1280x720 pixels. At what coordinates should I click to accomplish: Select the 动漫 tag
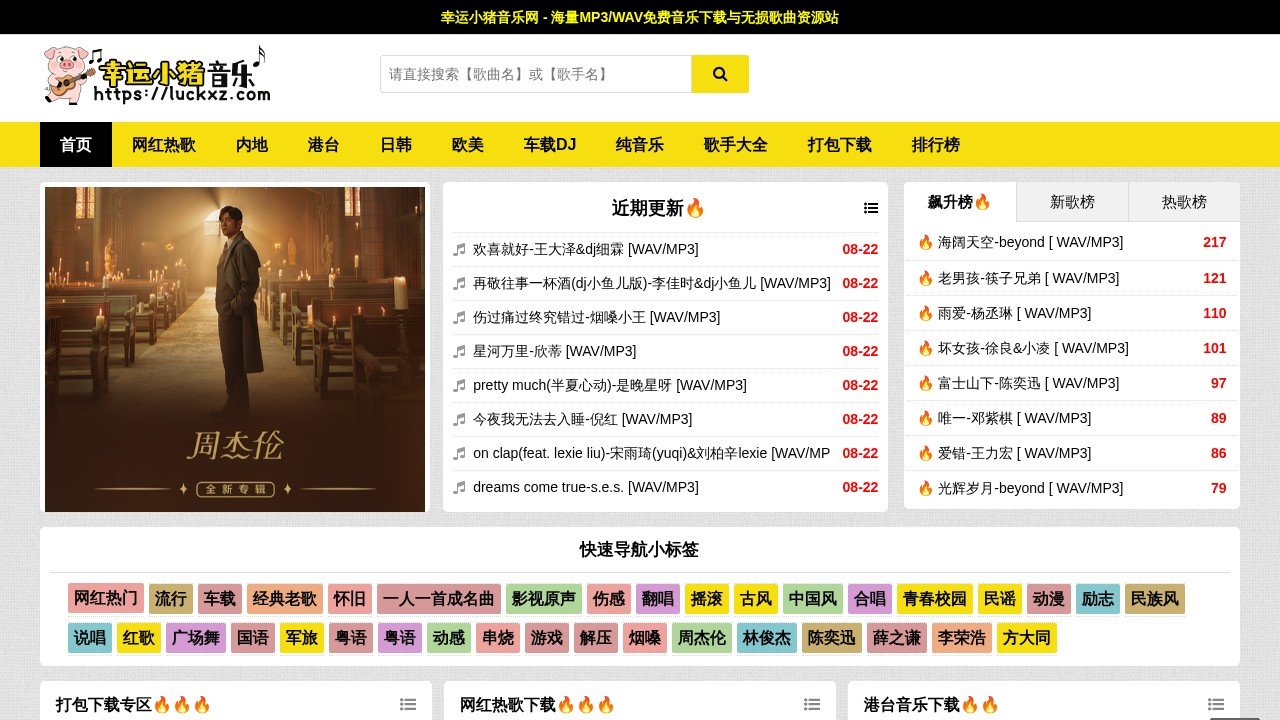click(x=1049, y=599)
